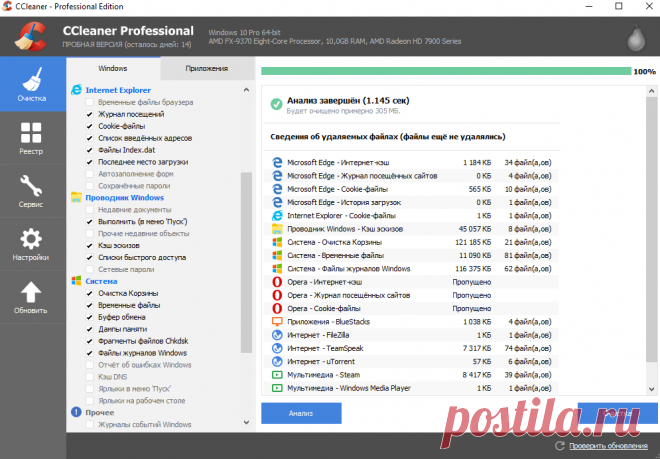This screenshot has width=660, height=459.
Task: Click the pear icon in the header
Action: click(636, 38)
